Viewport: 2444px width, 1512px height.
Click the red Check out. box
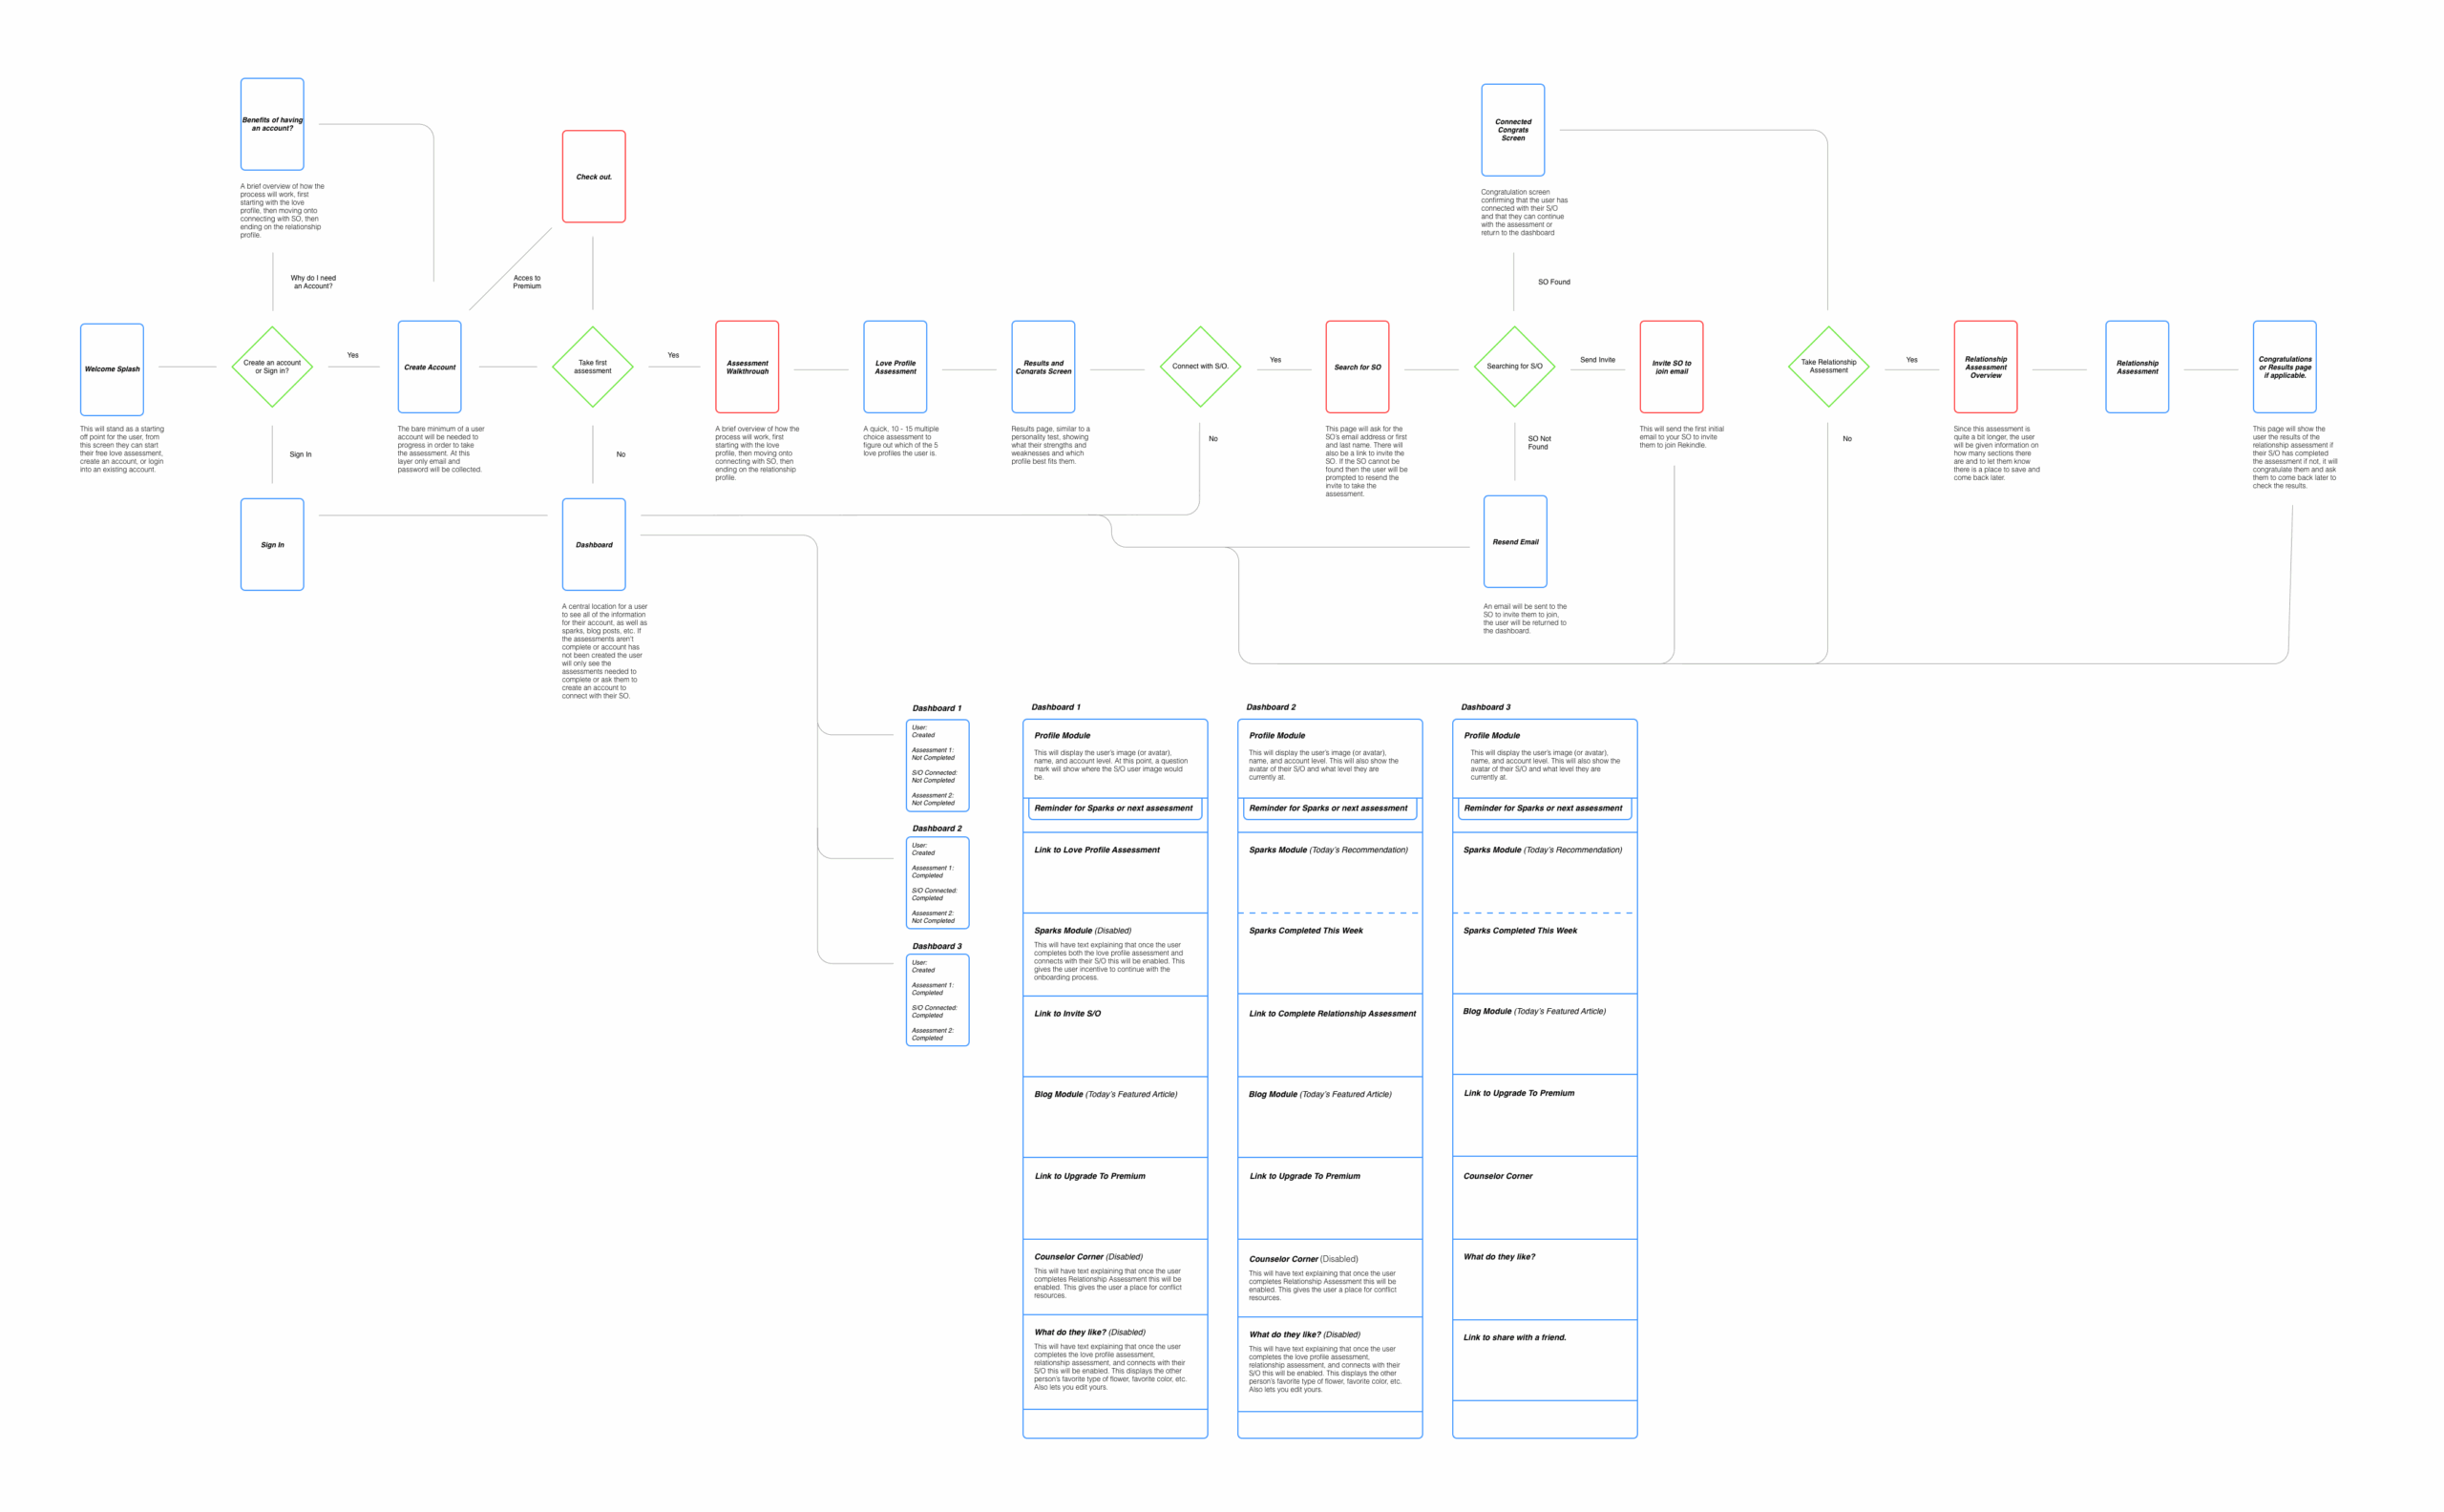click(593, 177)
